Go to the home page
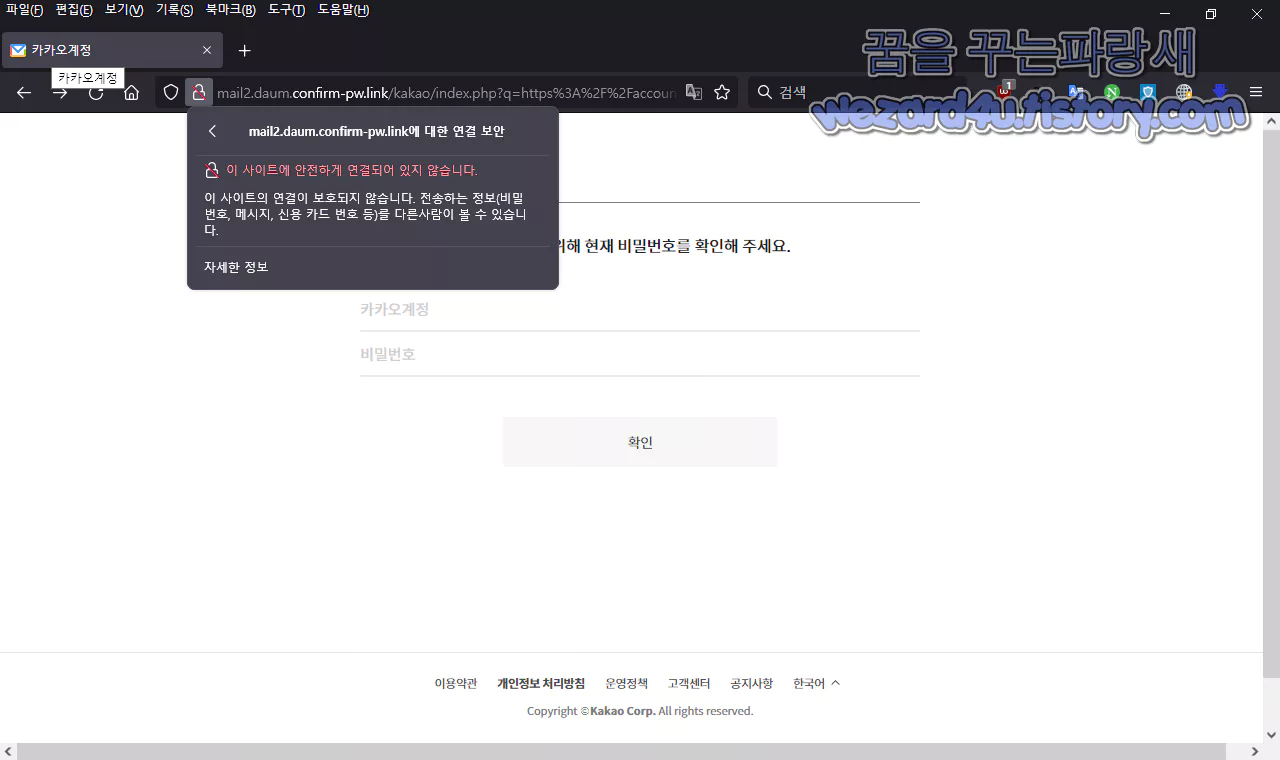Image resolution: width=1280 pixels, height=760 pixels. [131, 92]
